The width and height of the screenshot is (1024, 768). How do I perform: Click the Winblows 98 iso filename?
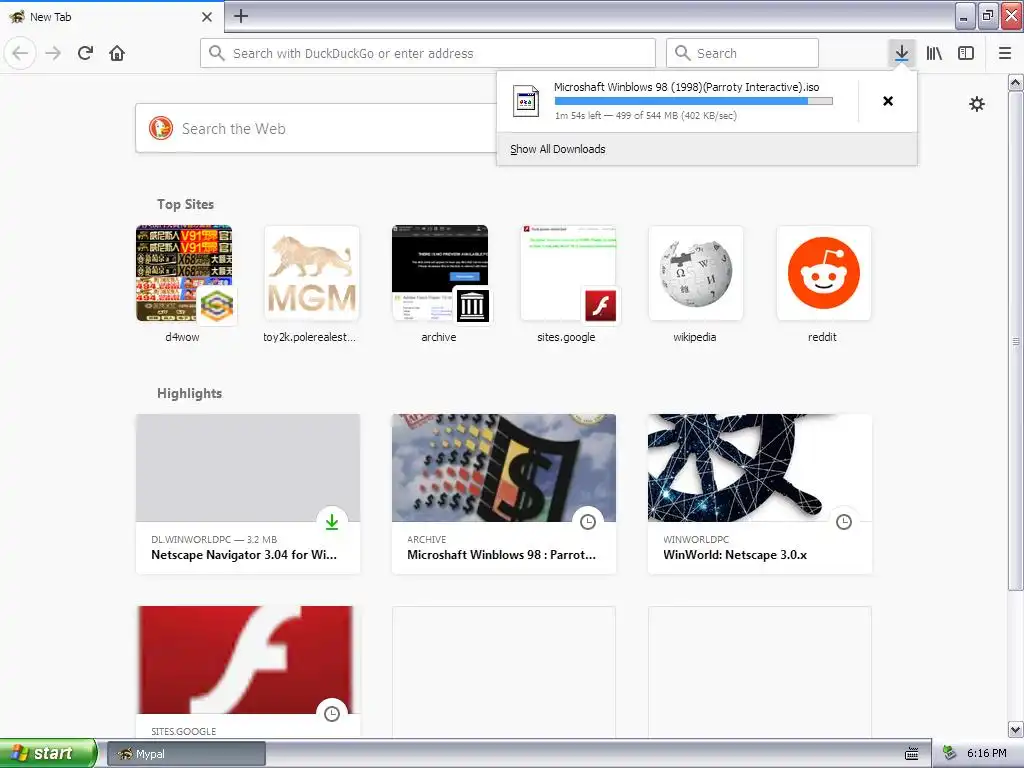pyautogui.click(x=686, y=87)
